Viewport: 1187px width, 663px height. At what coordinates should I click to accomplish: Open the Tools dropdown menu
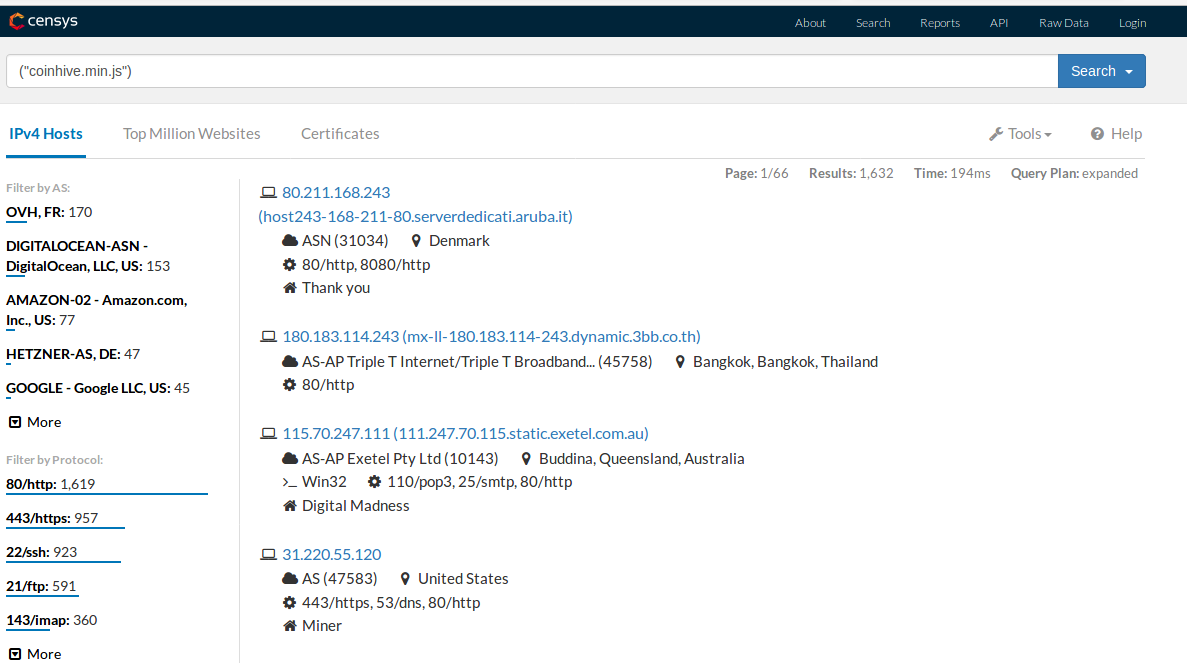point(1020,134)
